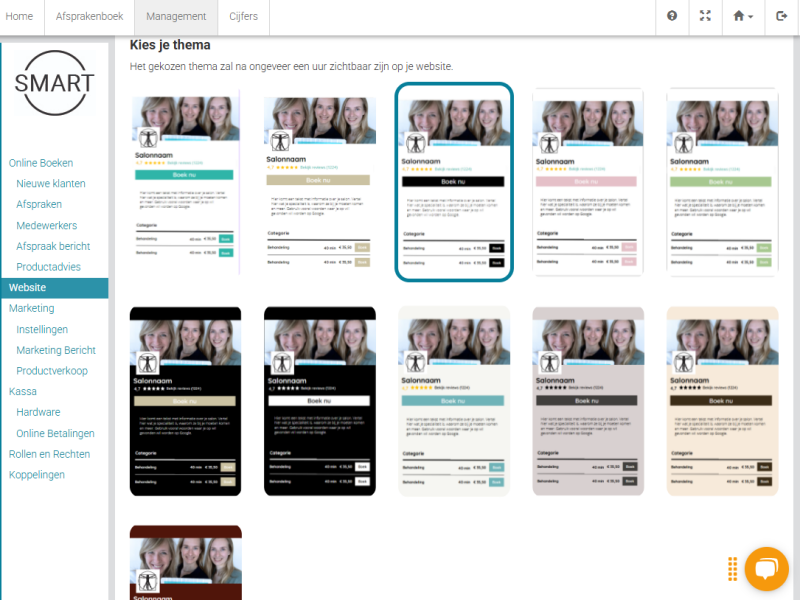Open Online Betalingen settings
The height and width of the screenshot is (600, 800).
[x=55, y=433]
